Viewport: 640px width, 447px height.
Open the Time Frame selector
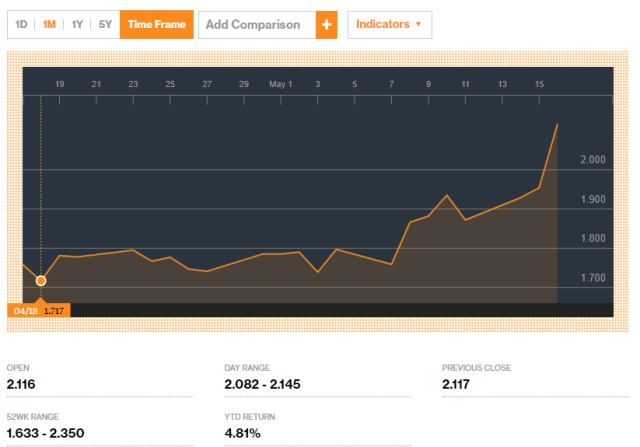click(156, 25)
